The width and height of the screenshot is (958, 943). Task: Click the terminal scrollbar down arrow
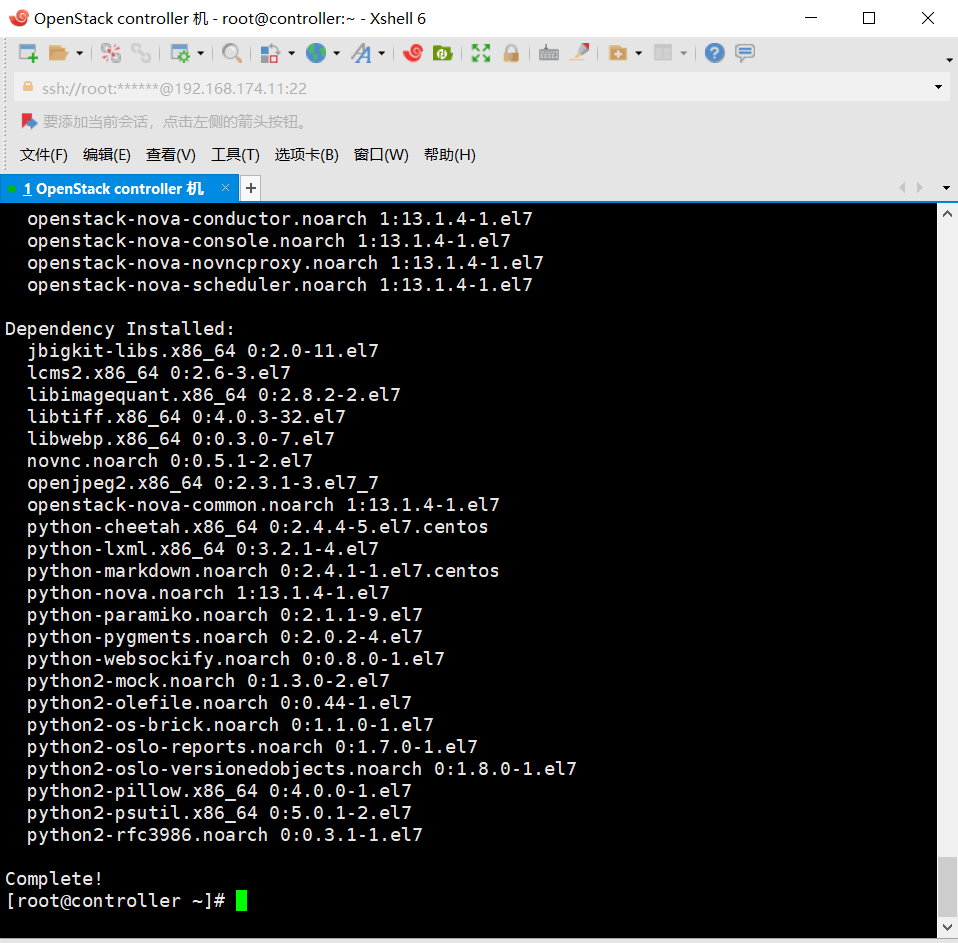click(948, 928)
